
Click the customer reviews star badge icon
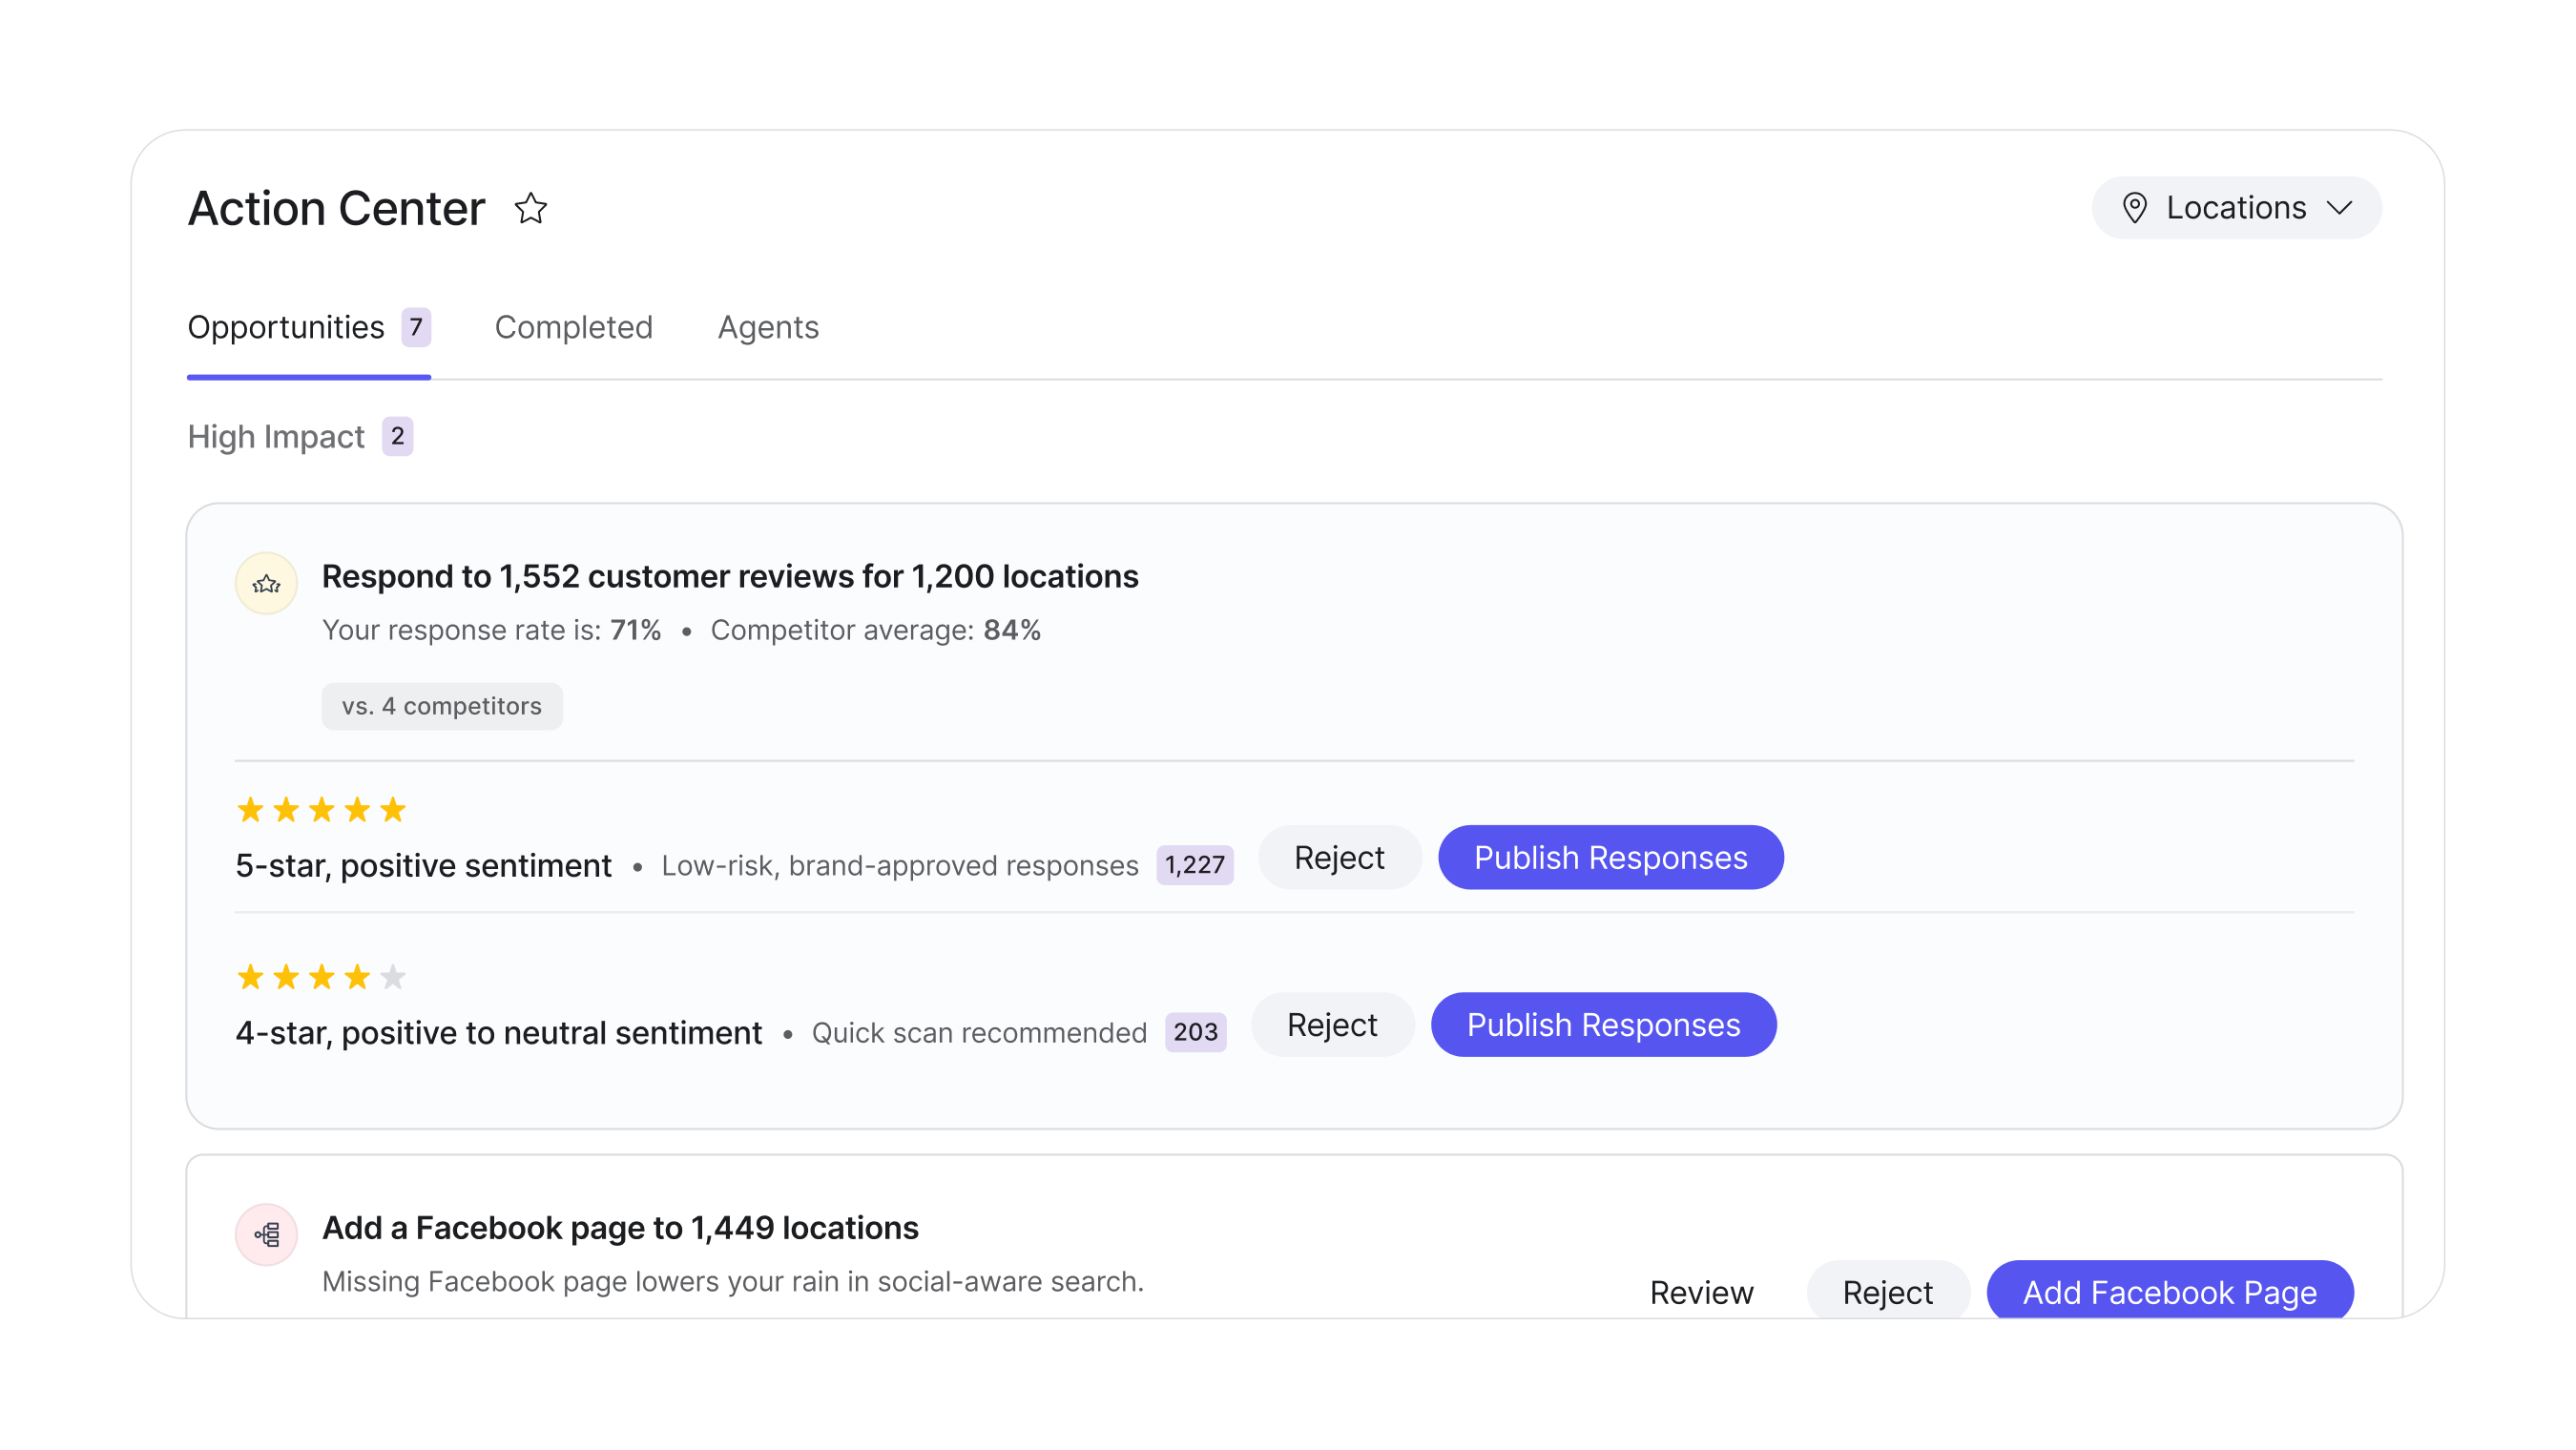click(266, 584)
